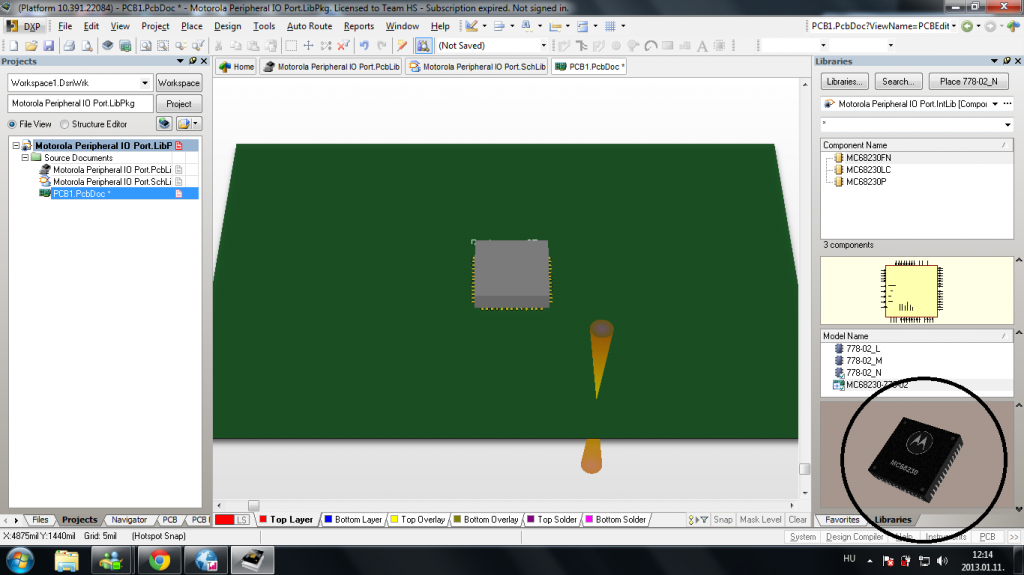Click the volume speaker tray icon

(x=942, y=561)
